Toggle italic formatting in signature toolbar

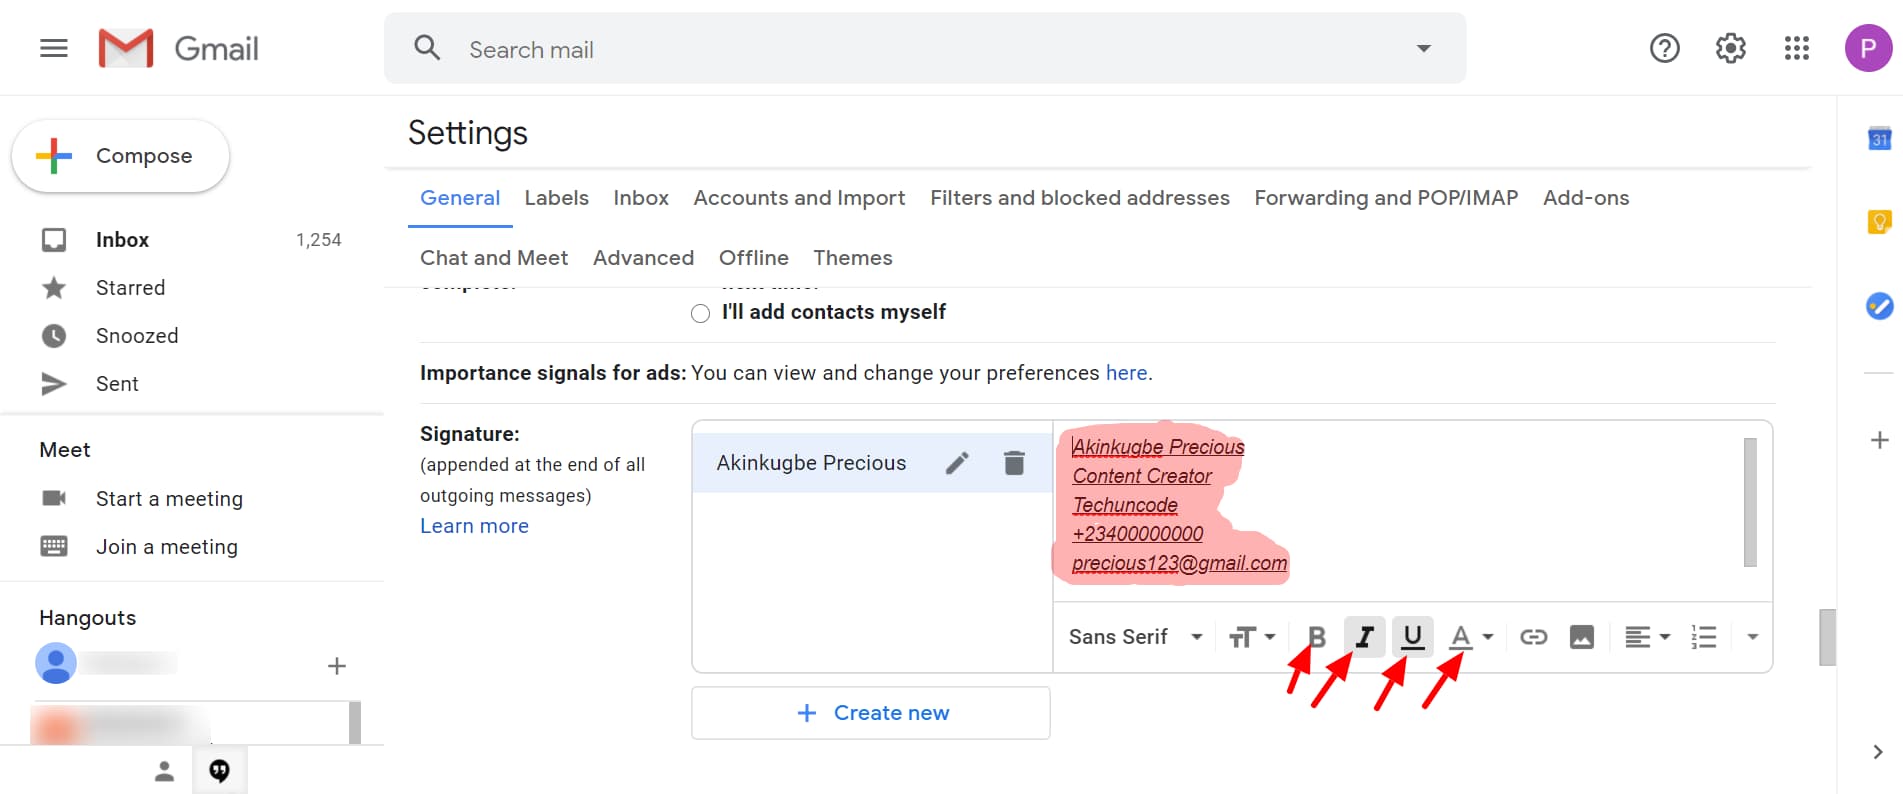pyautogui.click(x=1364, y=637)
